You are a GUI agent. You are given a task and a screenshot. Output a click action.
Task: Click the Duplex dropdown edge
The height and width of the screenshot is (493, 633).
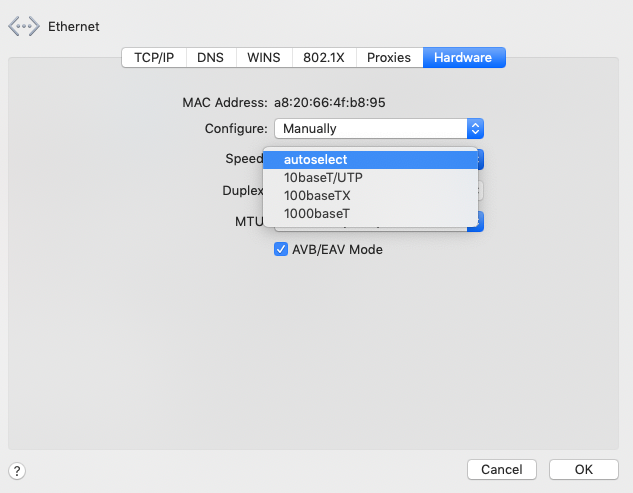point(480,190)
